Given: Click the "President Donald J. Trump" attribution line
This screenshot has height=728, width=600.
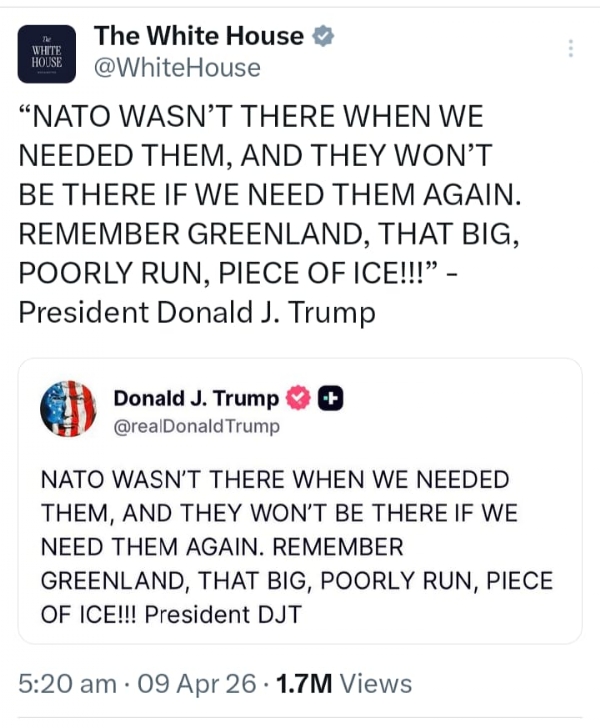Looking at the screenshot, I should pyautogui.click(x=197, y=313).
